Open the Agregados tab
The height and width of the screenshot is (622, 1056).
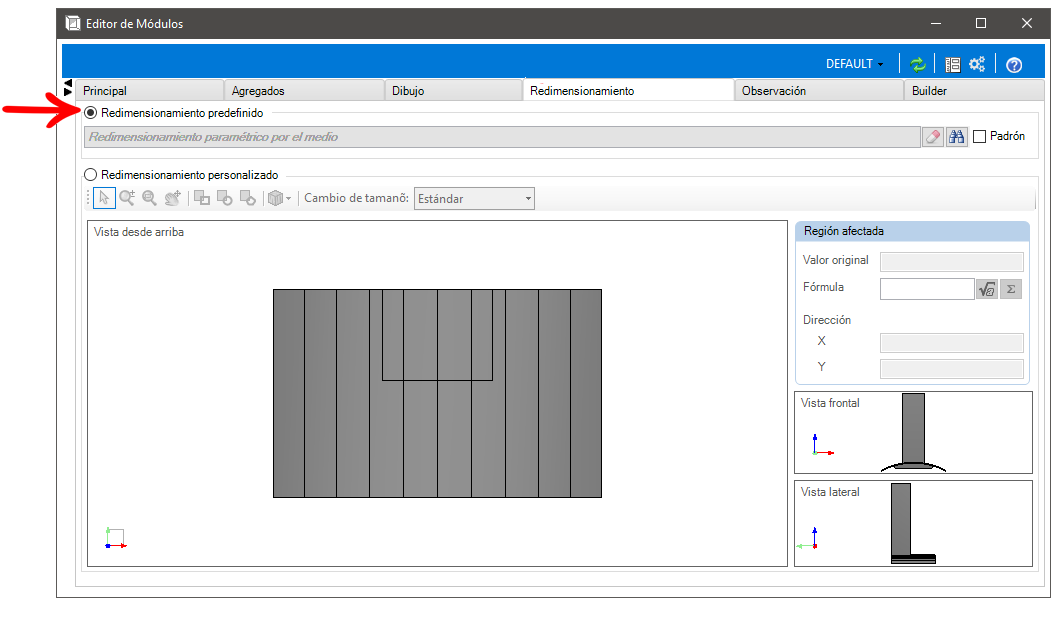click(304, 90)
